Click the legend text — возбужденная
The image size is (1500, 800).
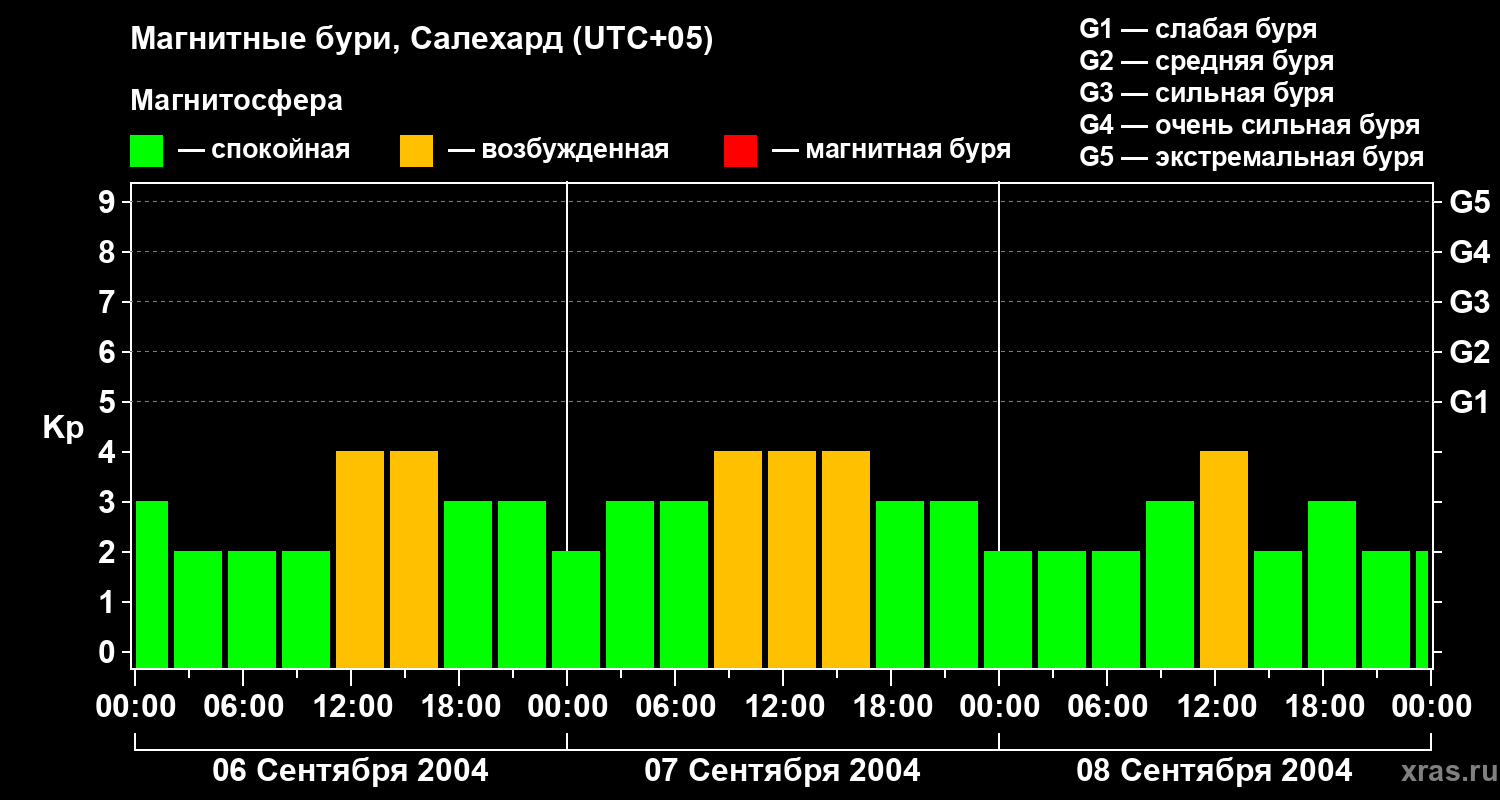pyautogui.click(x=558, y=151)
